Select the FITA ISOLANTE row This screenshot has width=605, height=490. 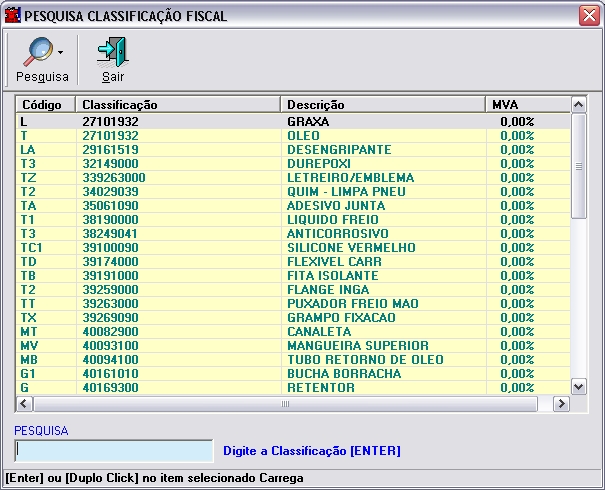click(293, 275)
